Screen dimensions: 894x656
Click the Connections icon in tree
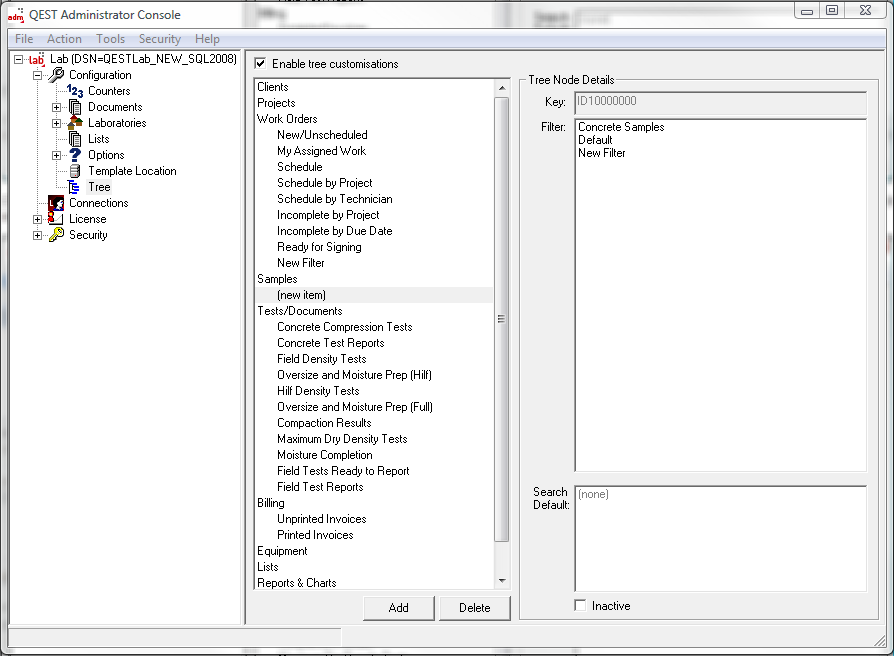pyautogui.click(x=56, y=203)
